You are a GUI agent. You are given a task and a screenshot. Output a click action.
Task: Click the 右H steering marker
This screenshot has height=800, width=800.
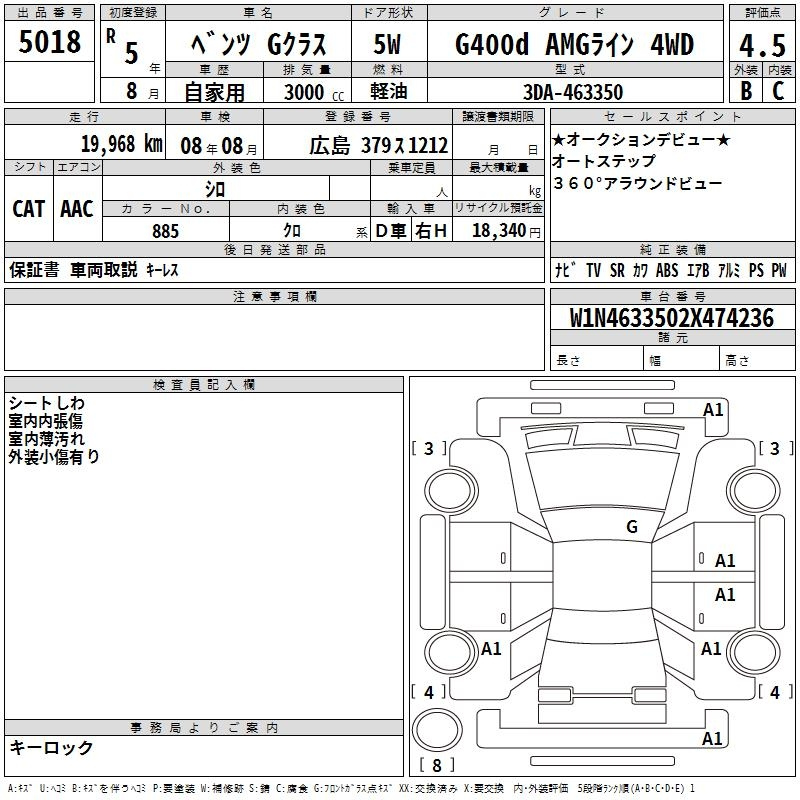431,231
